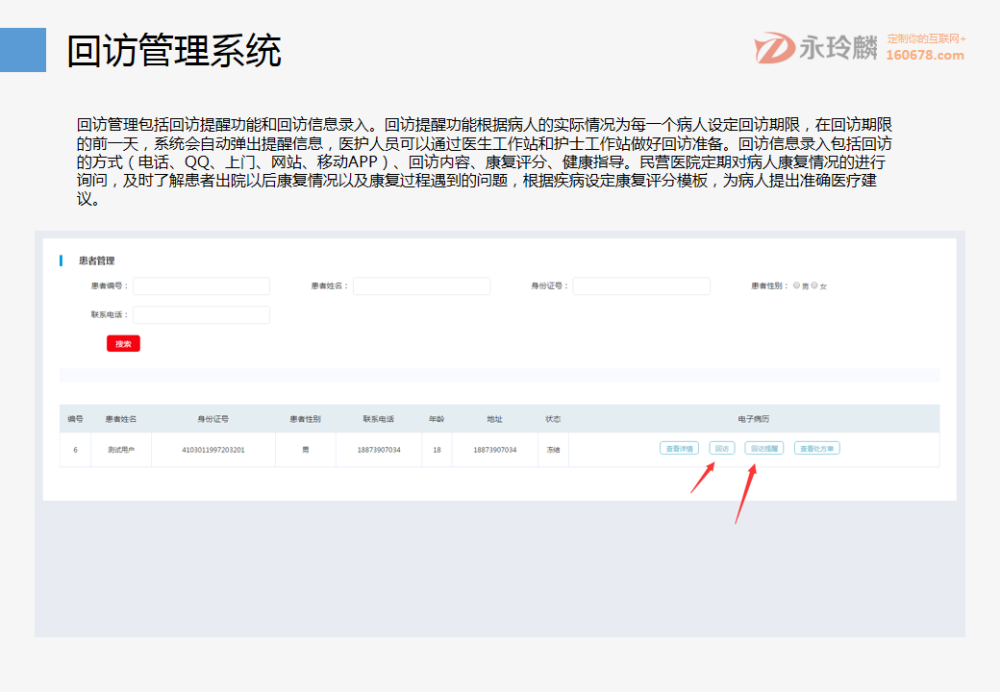1000x692 pixels.
Task: Click the 电子病历 column header
Action: [751, 420]
